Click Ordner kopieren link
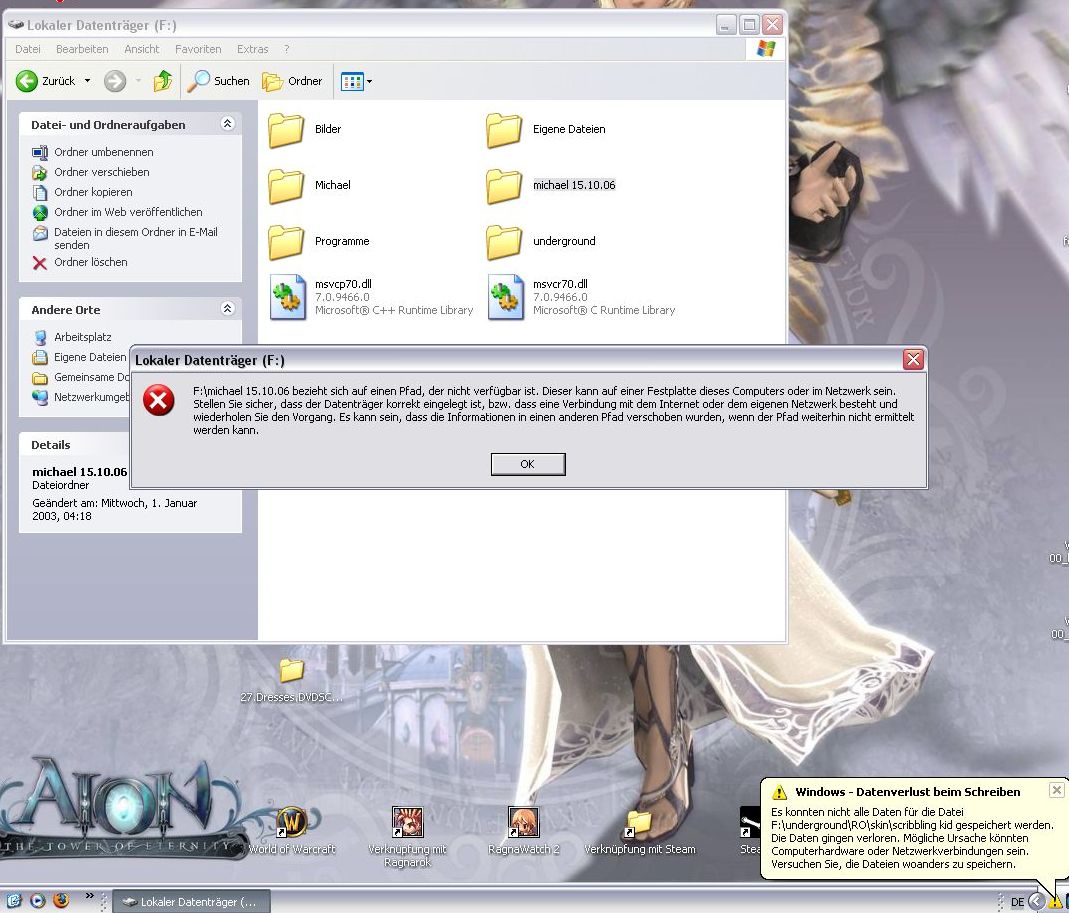The width and height of the screenshot is (1069, 913). [93, 192]
